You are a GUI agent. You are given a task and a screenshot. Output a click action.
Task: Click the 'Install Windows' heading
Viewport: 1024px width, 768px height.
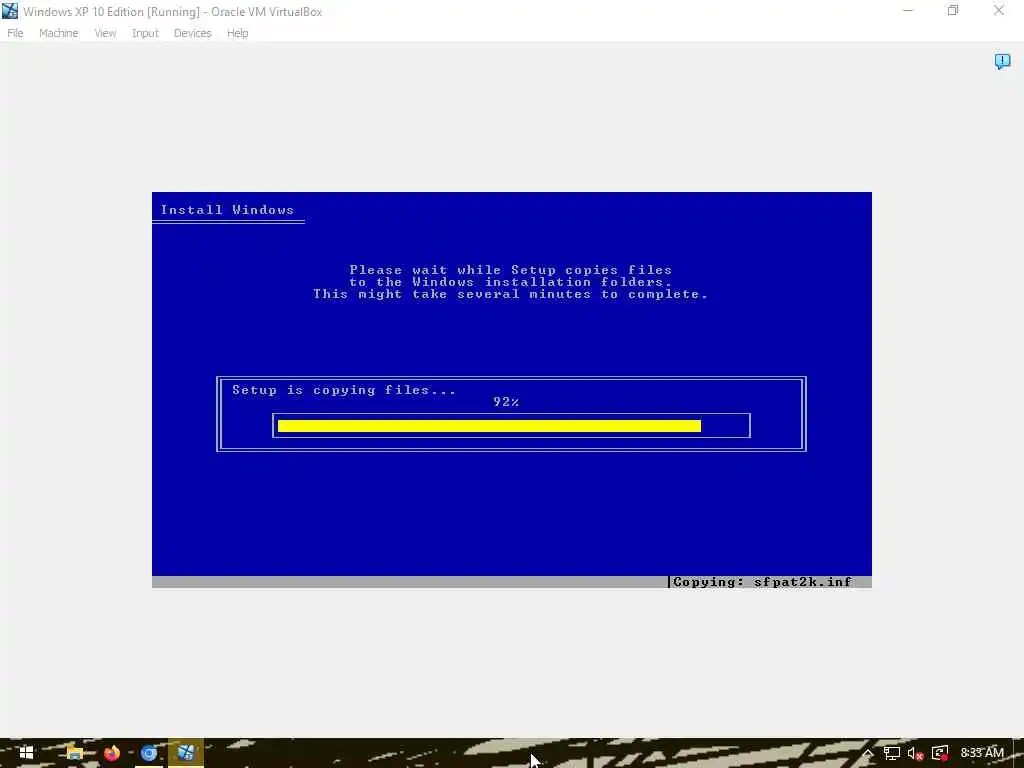pos(227,210)
